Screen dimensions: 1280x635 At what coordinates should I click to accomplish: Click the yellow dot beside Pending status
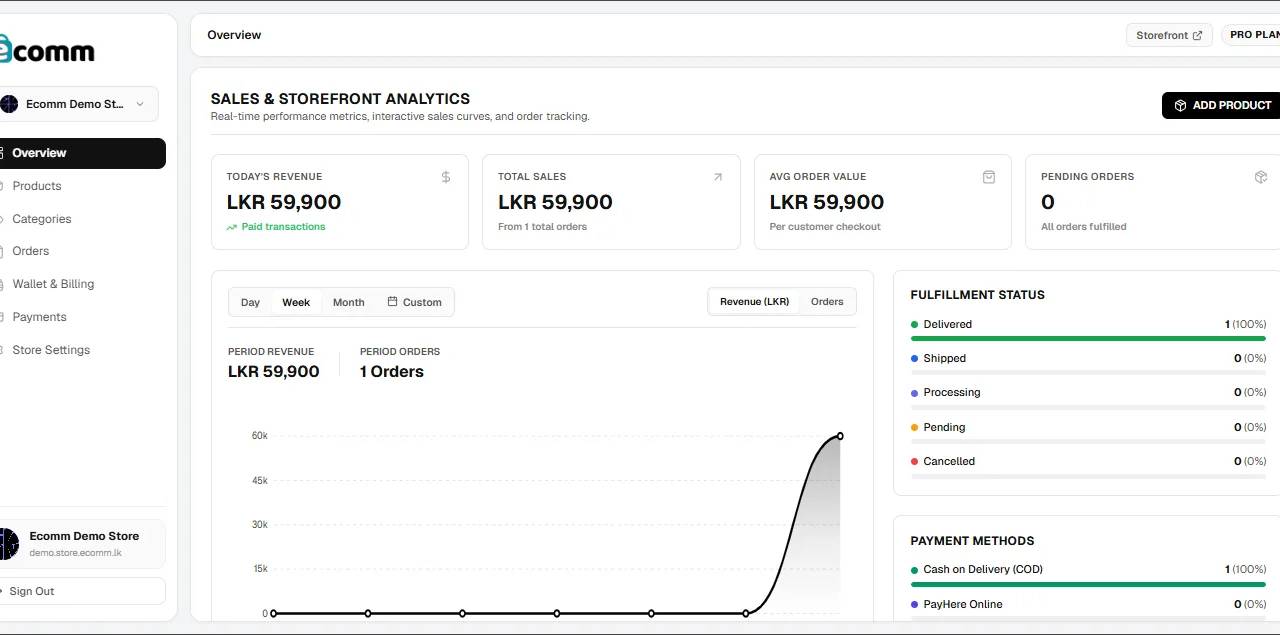tap(914, 427)
